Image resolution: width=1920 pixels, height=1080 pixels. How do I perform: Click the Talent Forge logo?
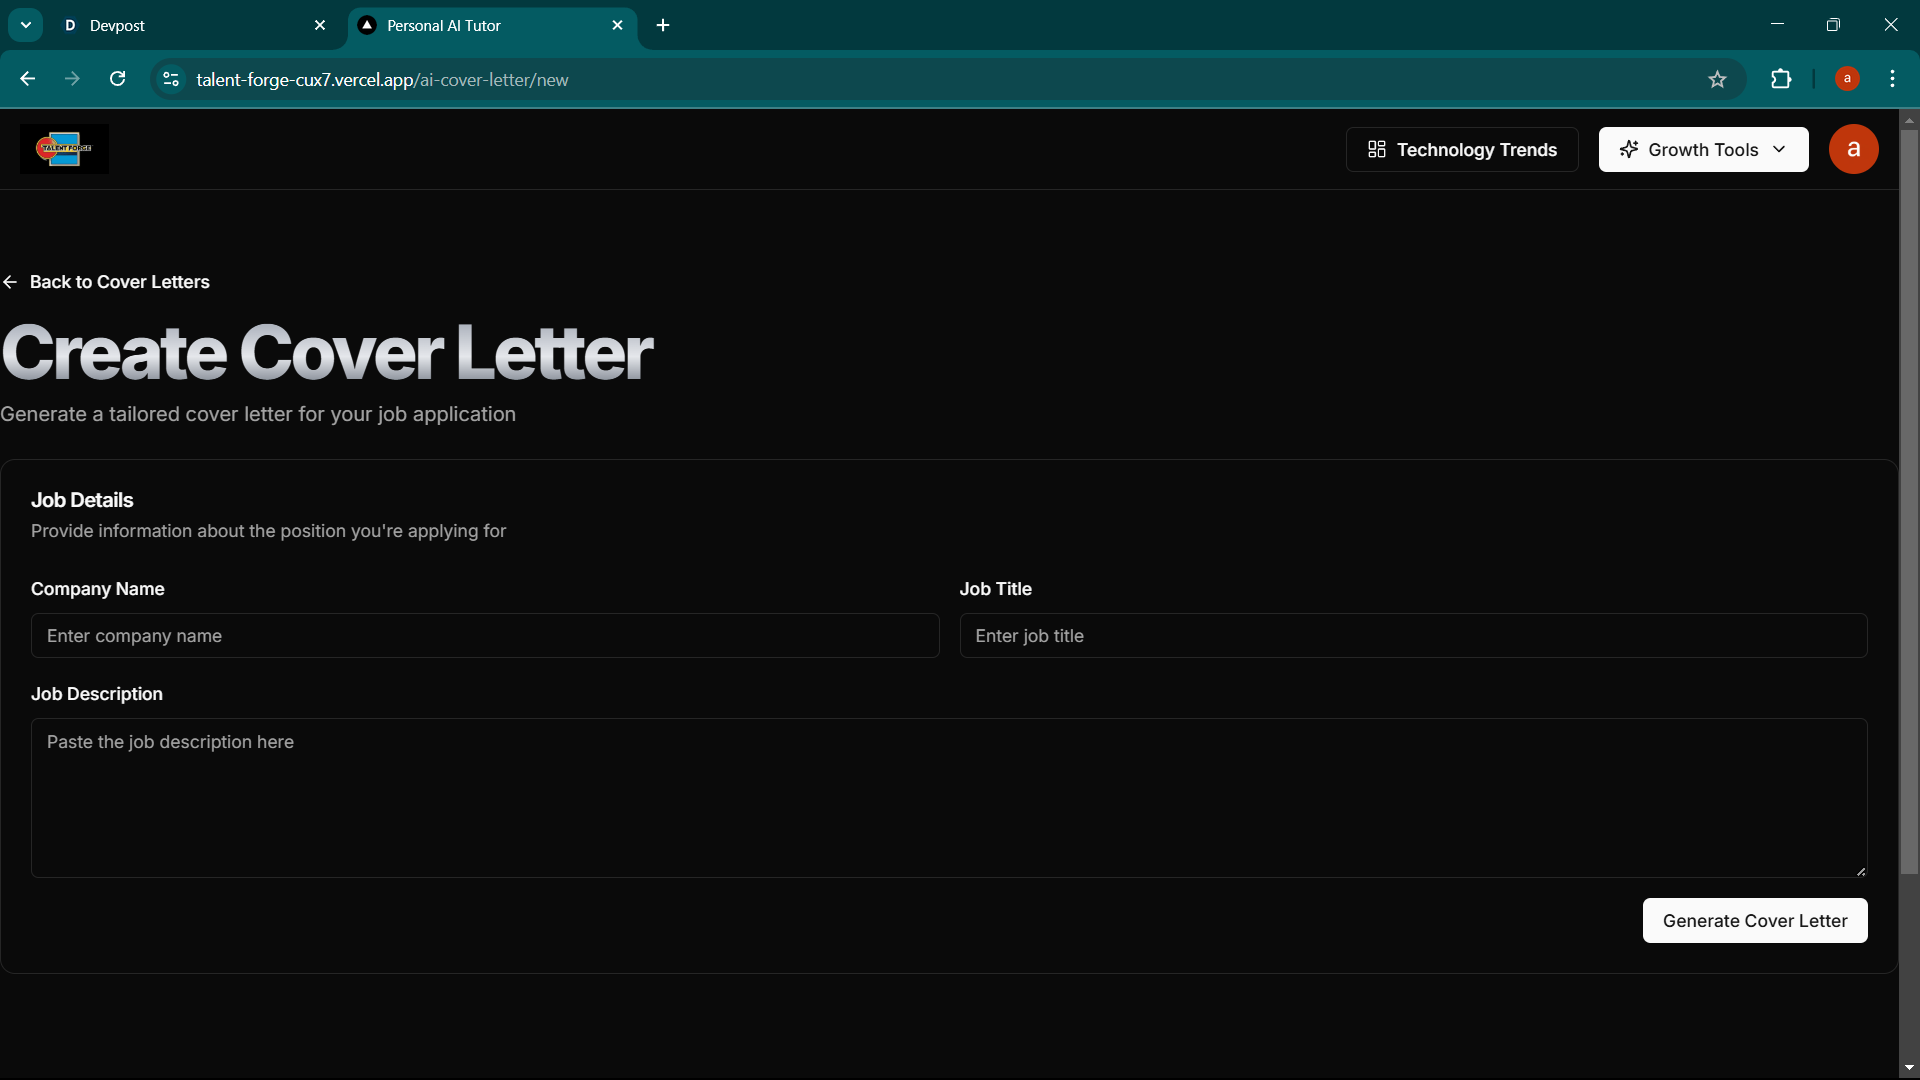coord(64,149)
